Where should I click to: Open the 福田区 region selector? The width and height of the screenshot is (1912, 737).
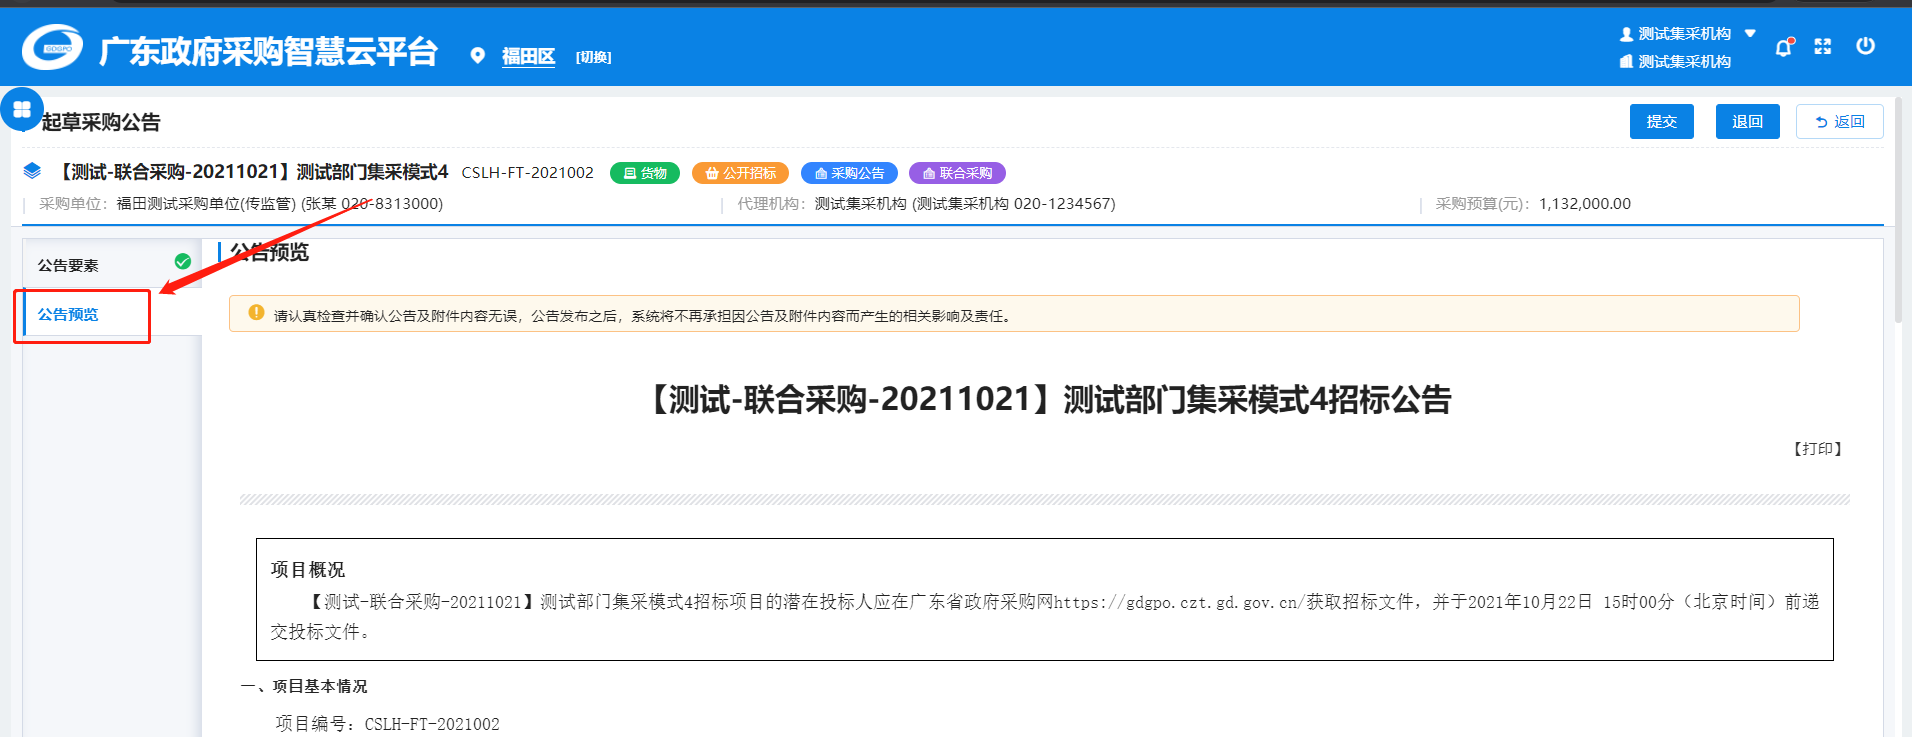click(x=528, y=57)
